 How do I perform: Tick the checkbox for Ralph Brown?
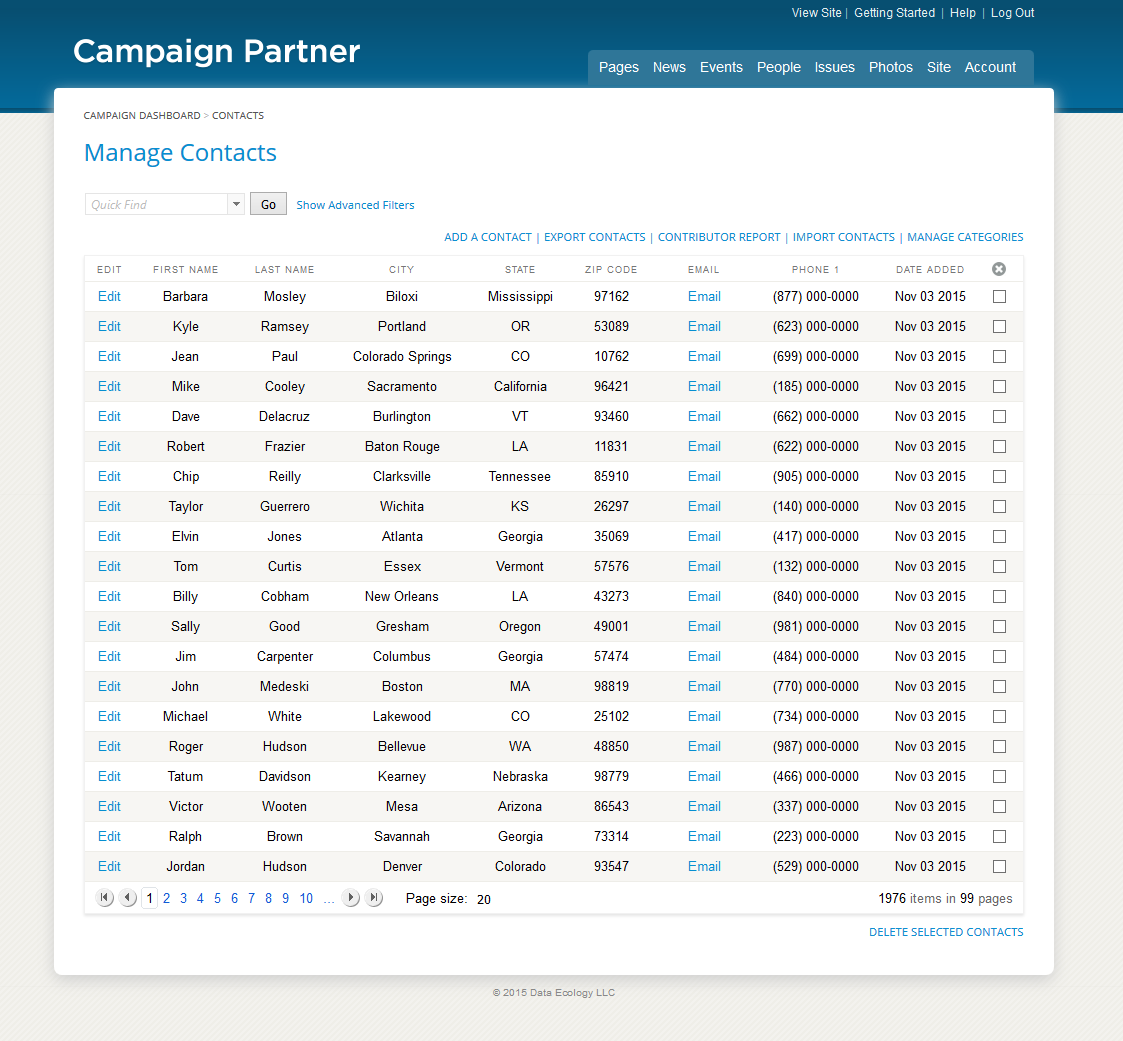tap(999, 837)
